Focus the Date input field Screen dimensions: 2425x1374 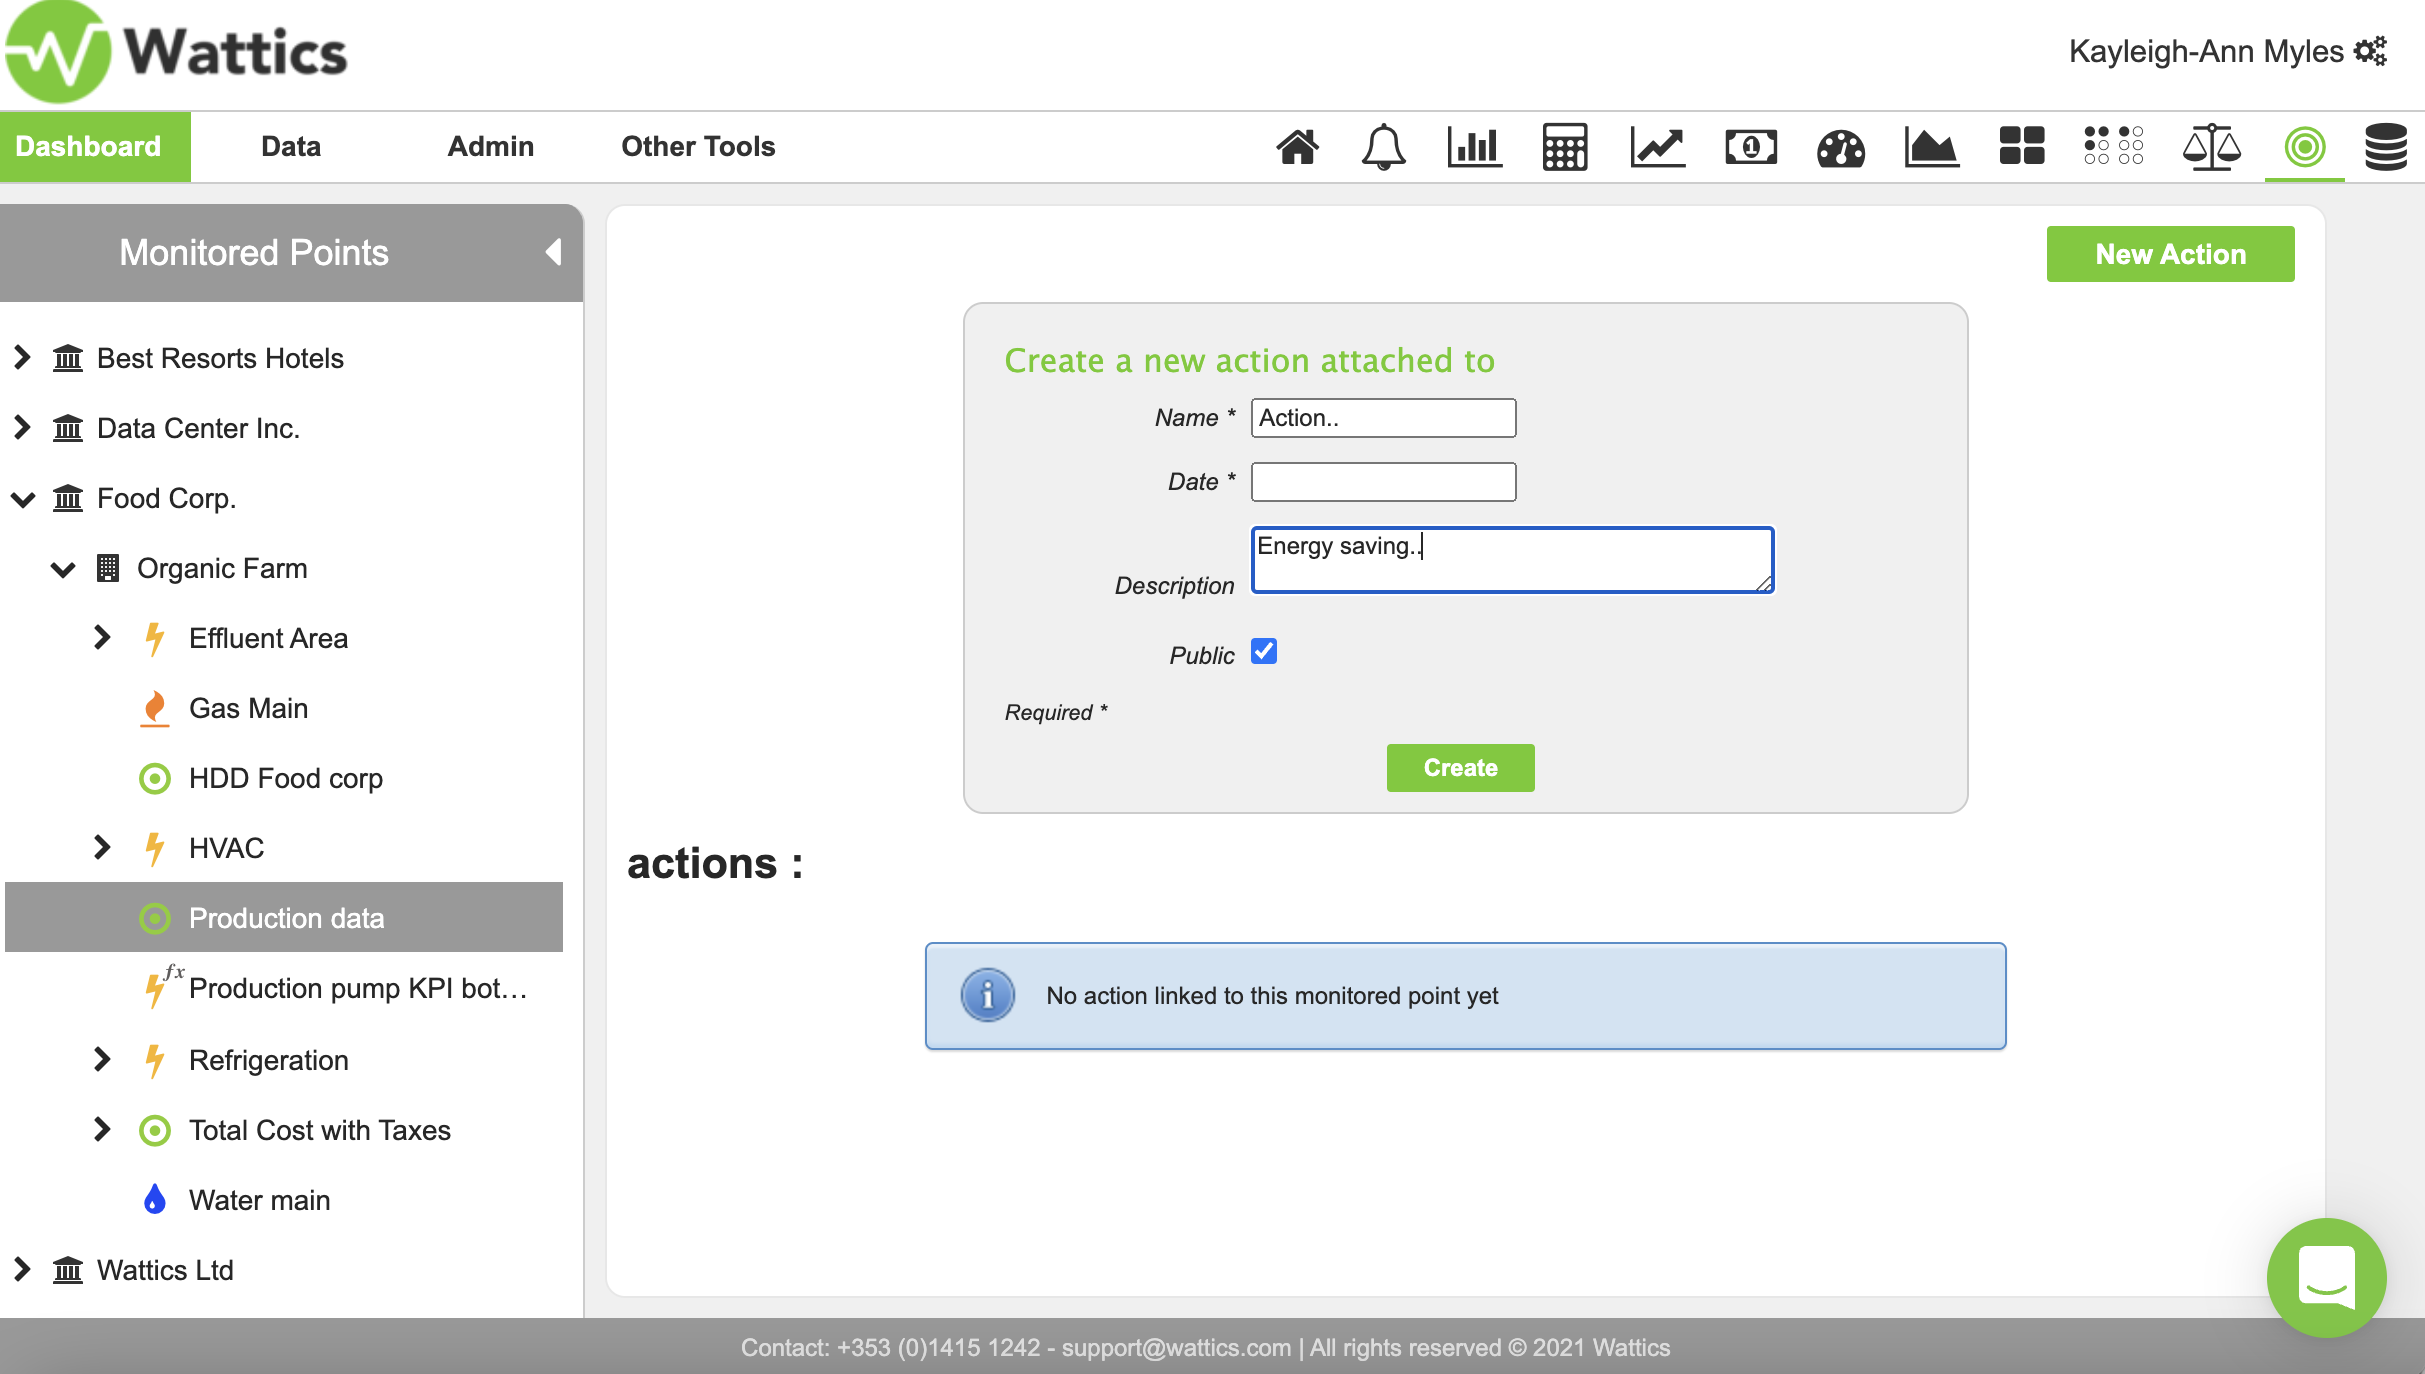(x=1383, y=482)
